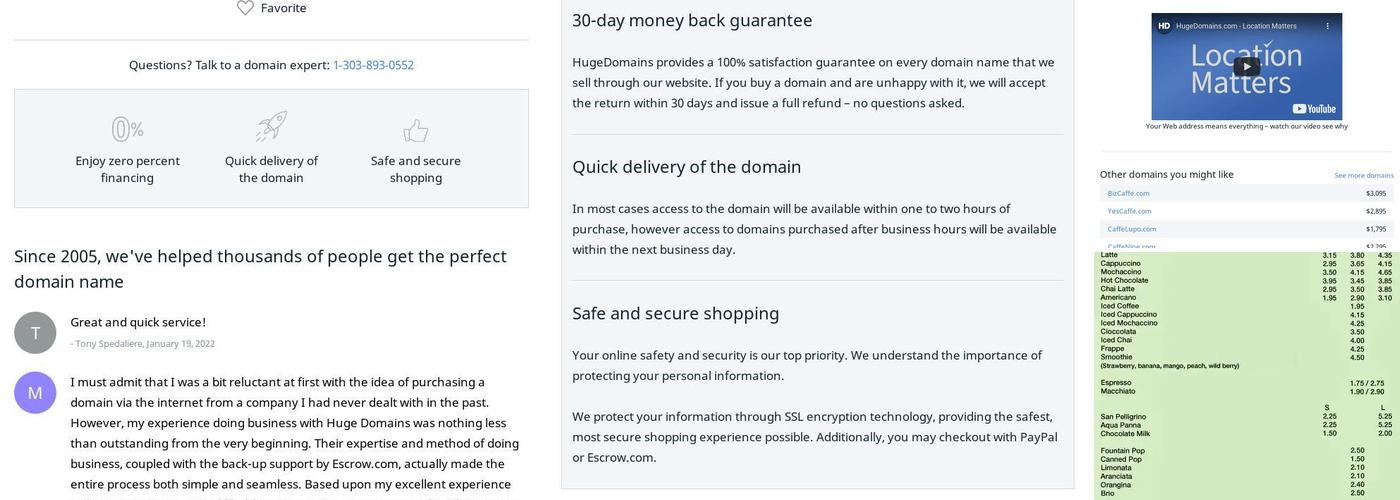This screenshot has height=500, width=1400.
Task: Click the YouTube logo on the video
Action: (1313, 109)
